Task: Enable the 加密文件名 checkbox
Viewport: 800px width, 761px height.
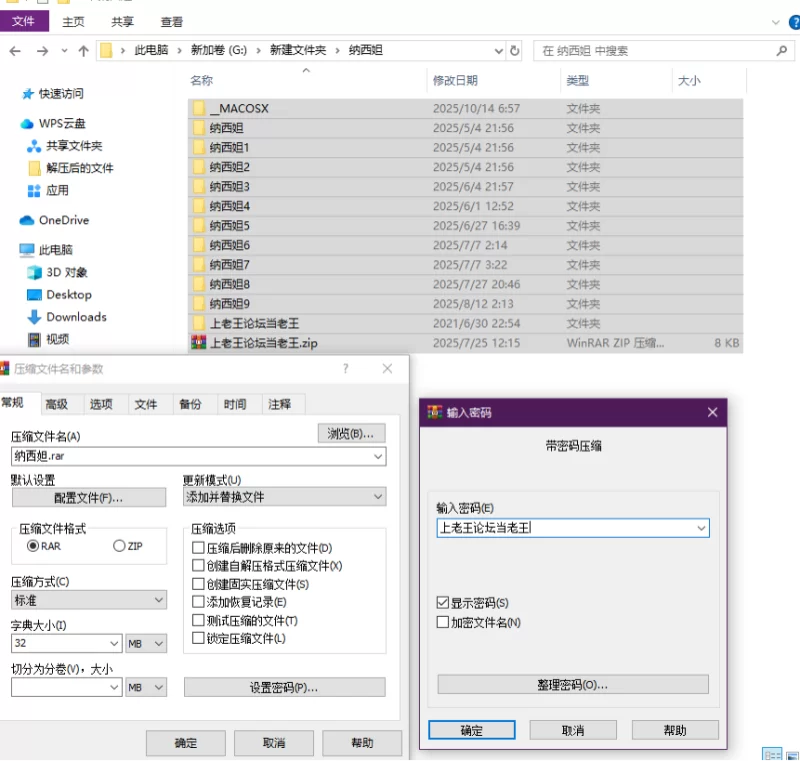Action: [443, 622]
